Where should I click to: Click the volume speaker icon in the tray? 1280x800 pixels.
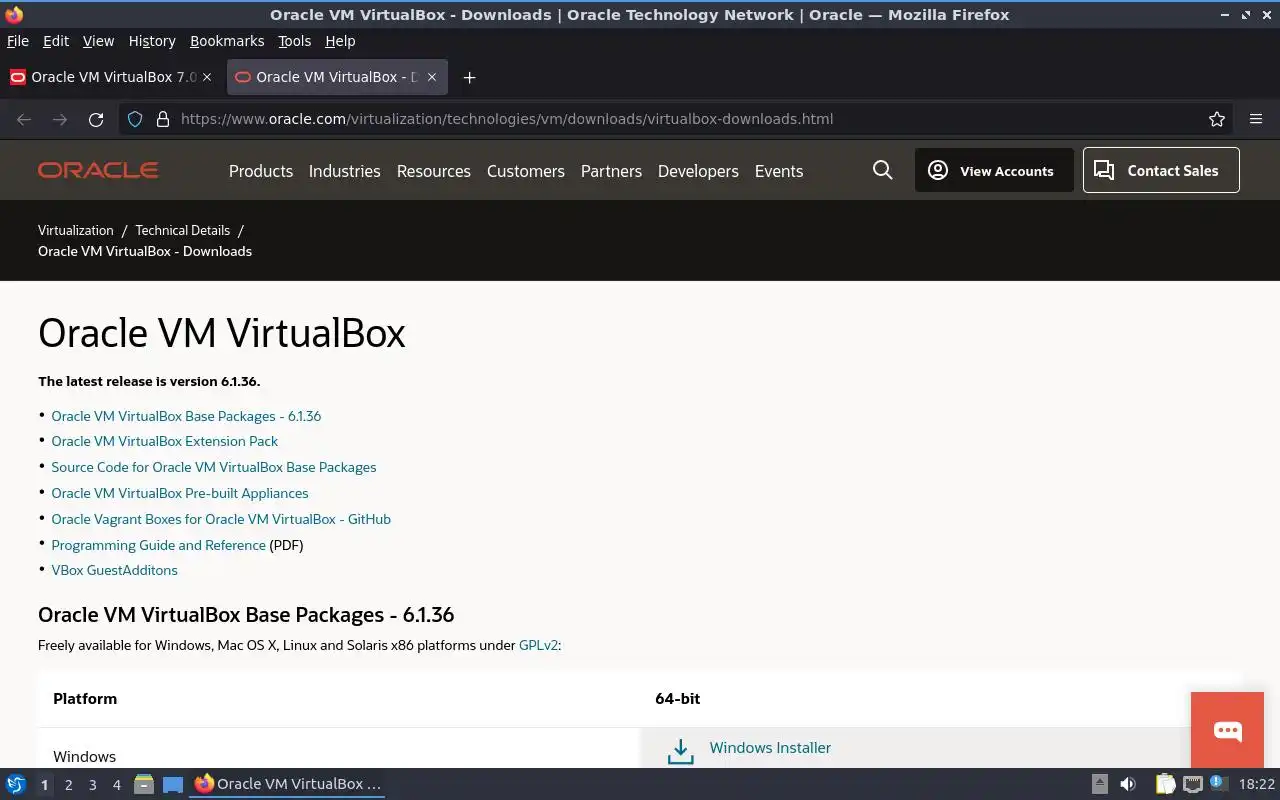point(1127,784)
